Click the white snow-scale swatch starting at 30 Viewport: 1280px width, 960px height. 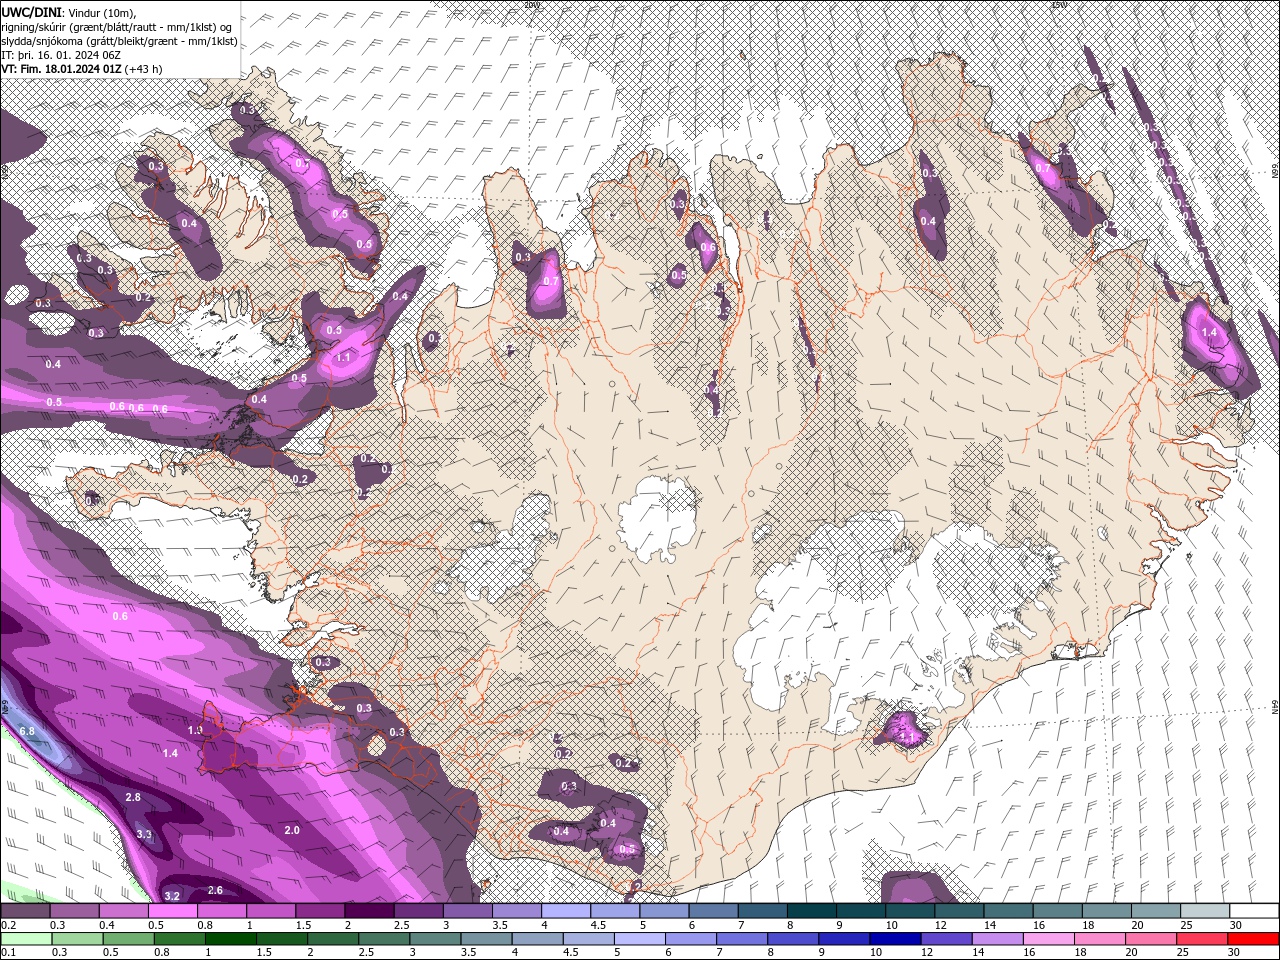tap(1254, 911)
